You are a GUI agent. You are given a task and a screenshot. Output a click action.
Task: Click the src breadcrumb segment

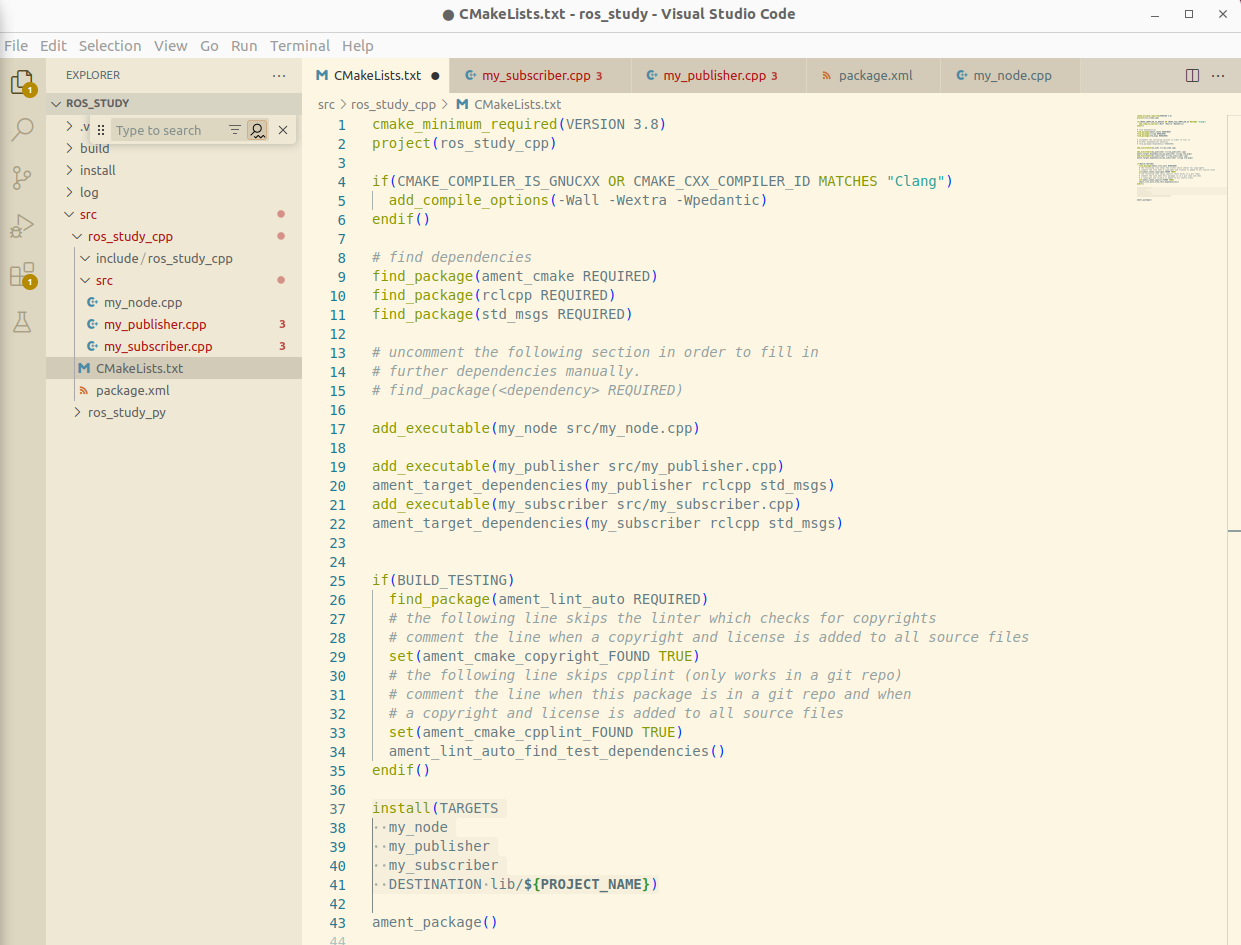coord(326,104)
